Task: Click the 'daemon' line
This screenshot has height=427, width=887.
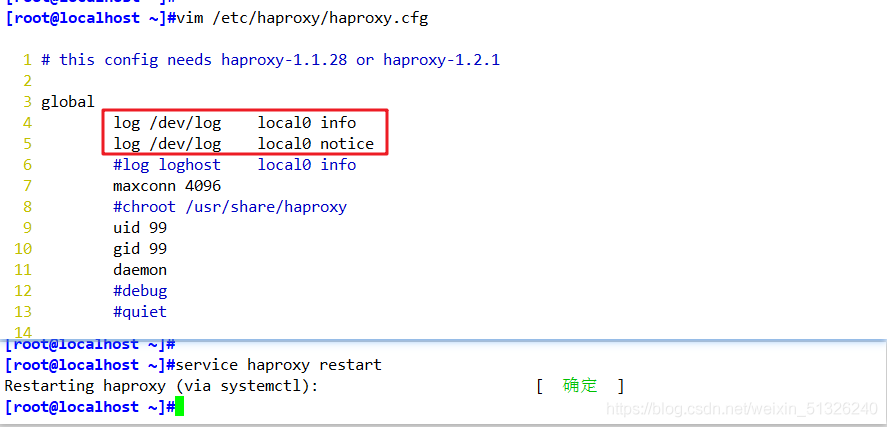Action: coord(140,270)
